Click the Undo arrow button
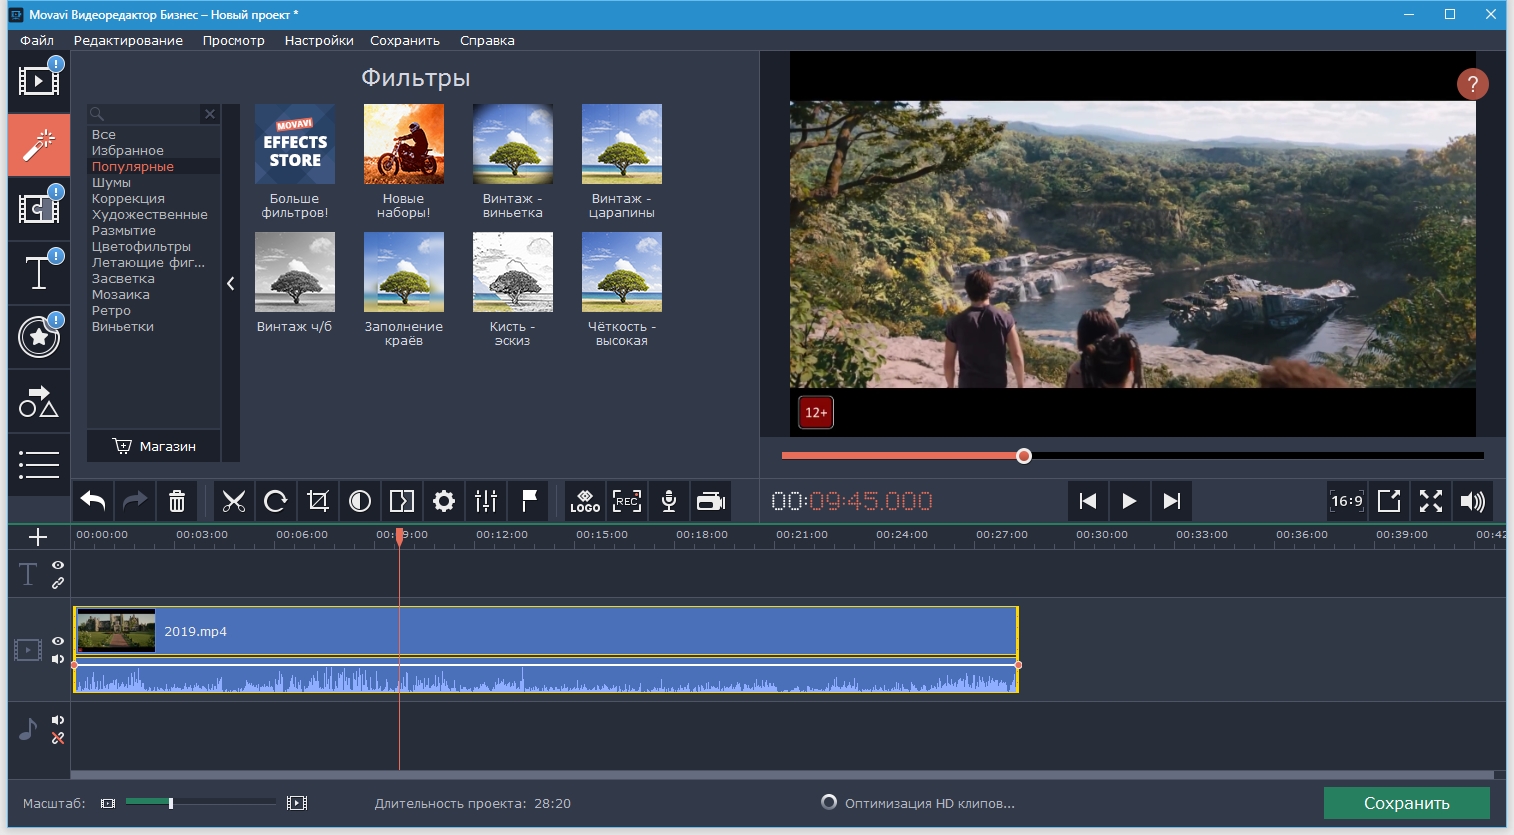Screen dimensions: 1514x835 pyautogui.click(x=93, y=501)
